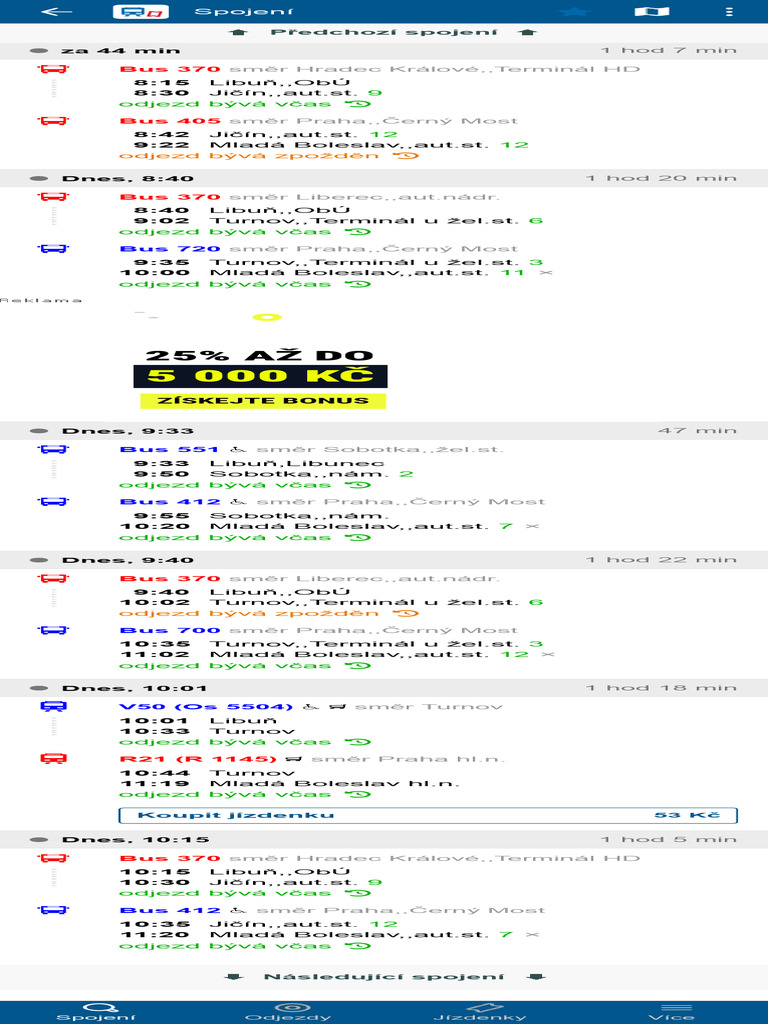Tap the blue Bus 720 vehicle icon
The height and width of the screenshot is (1024, 768).
click(x=53, y=249)
